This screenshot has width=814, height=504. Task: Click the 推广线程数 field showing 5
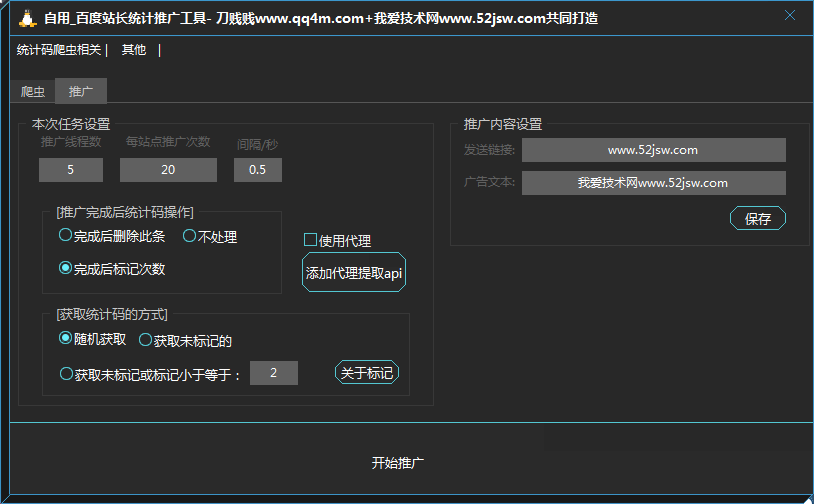coord(71,170)
